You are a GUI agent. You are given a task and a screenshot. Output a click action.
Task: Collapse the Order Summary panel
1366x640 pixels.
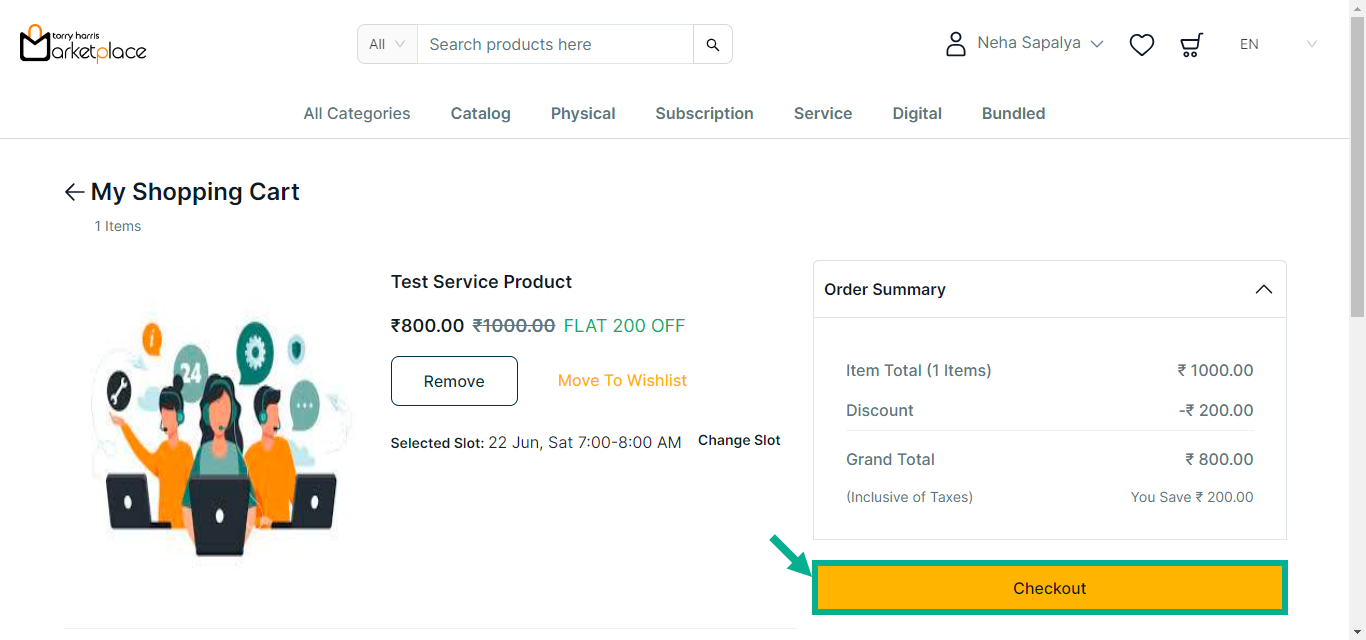1263,289
